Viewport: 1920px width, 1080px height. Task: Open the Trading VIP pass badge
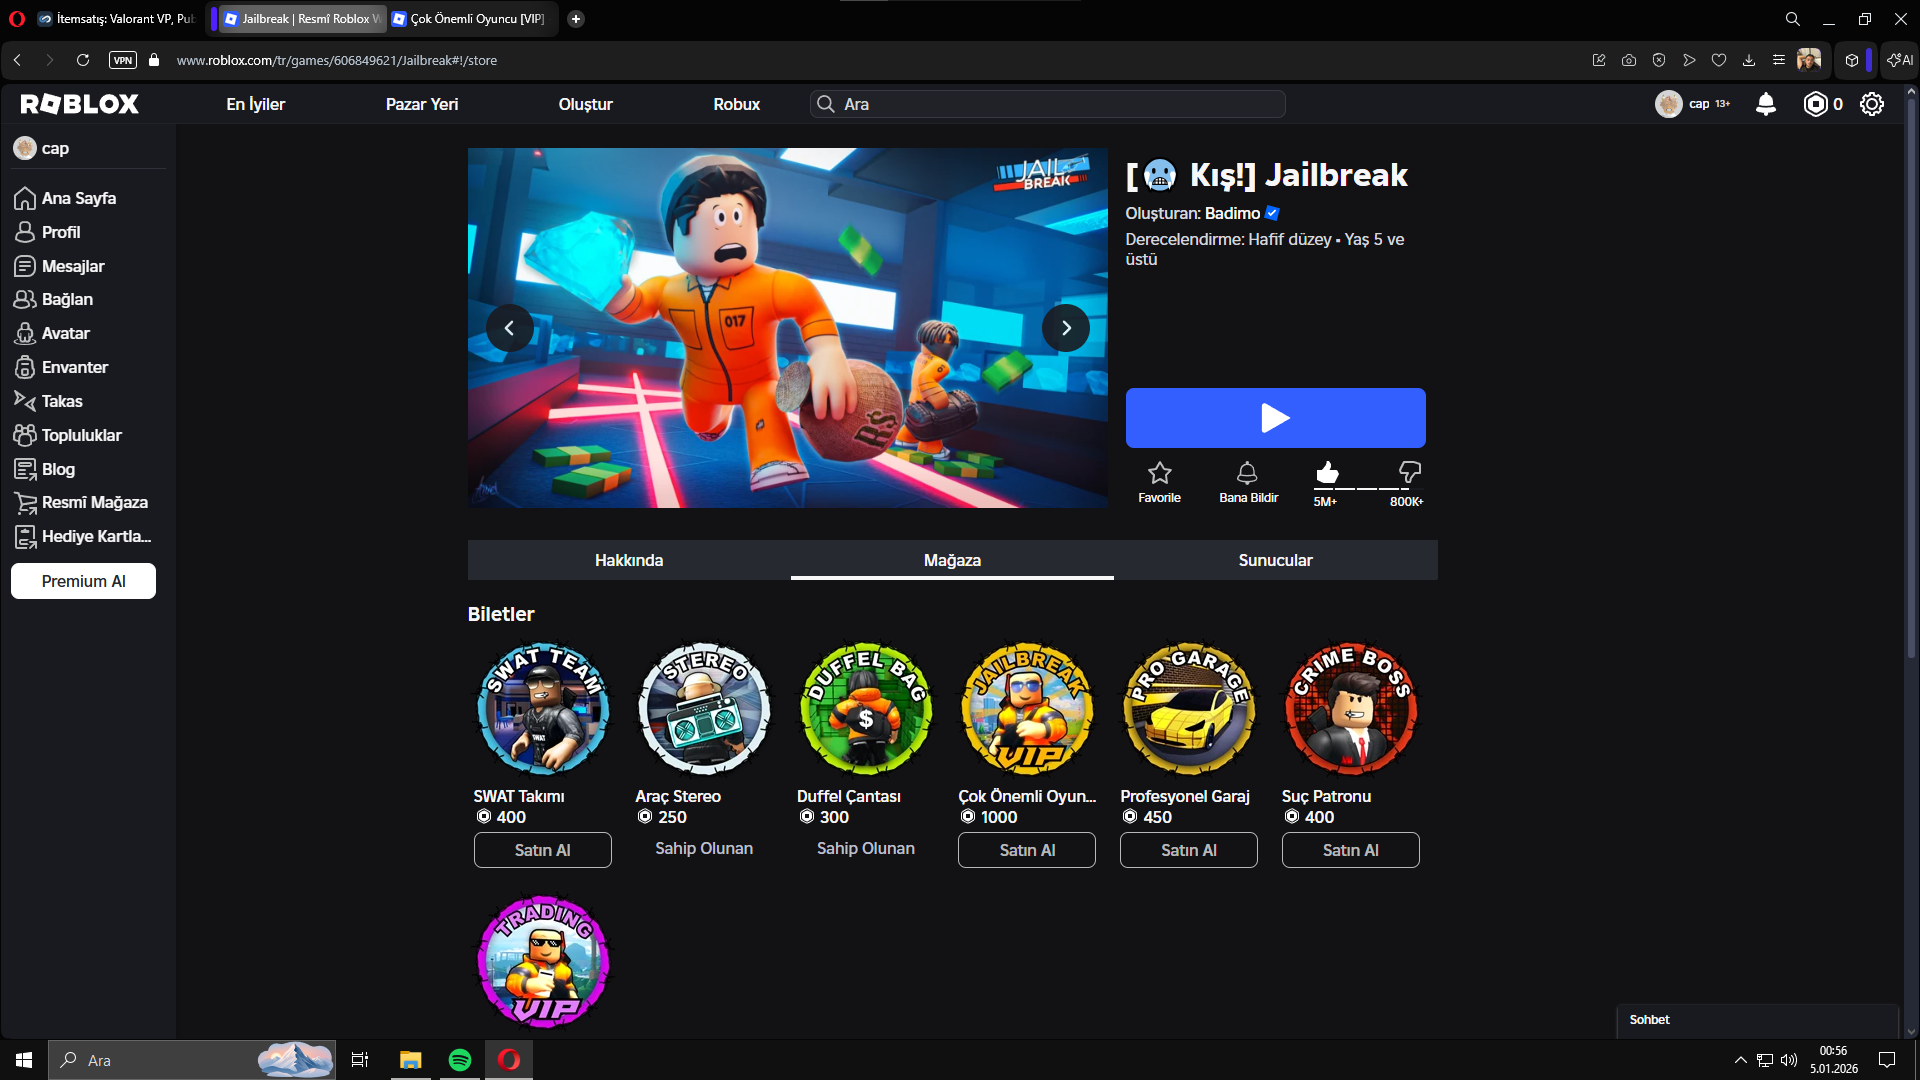(x=543, y=962)
